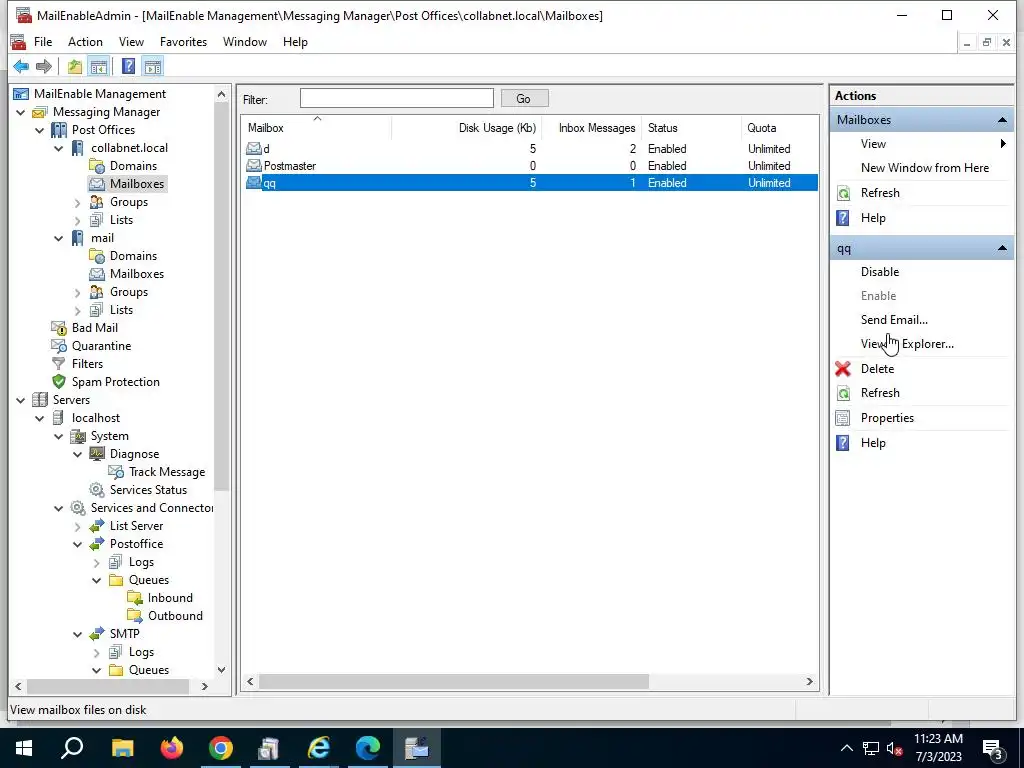Open the File menu
This screenshot has height=768, width=1024.
pos(42,42)
